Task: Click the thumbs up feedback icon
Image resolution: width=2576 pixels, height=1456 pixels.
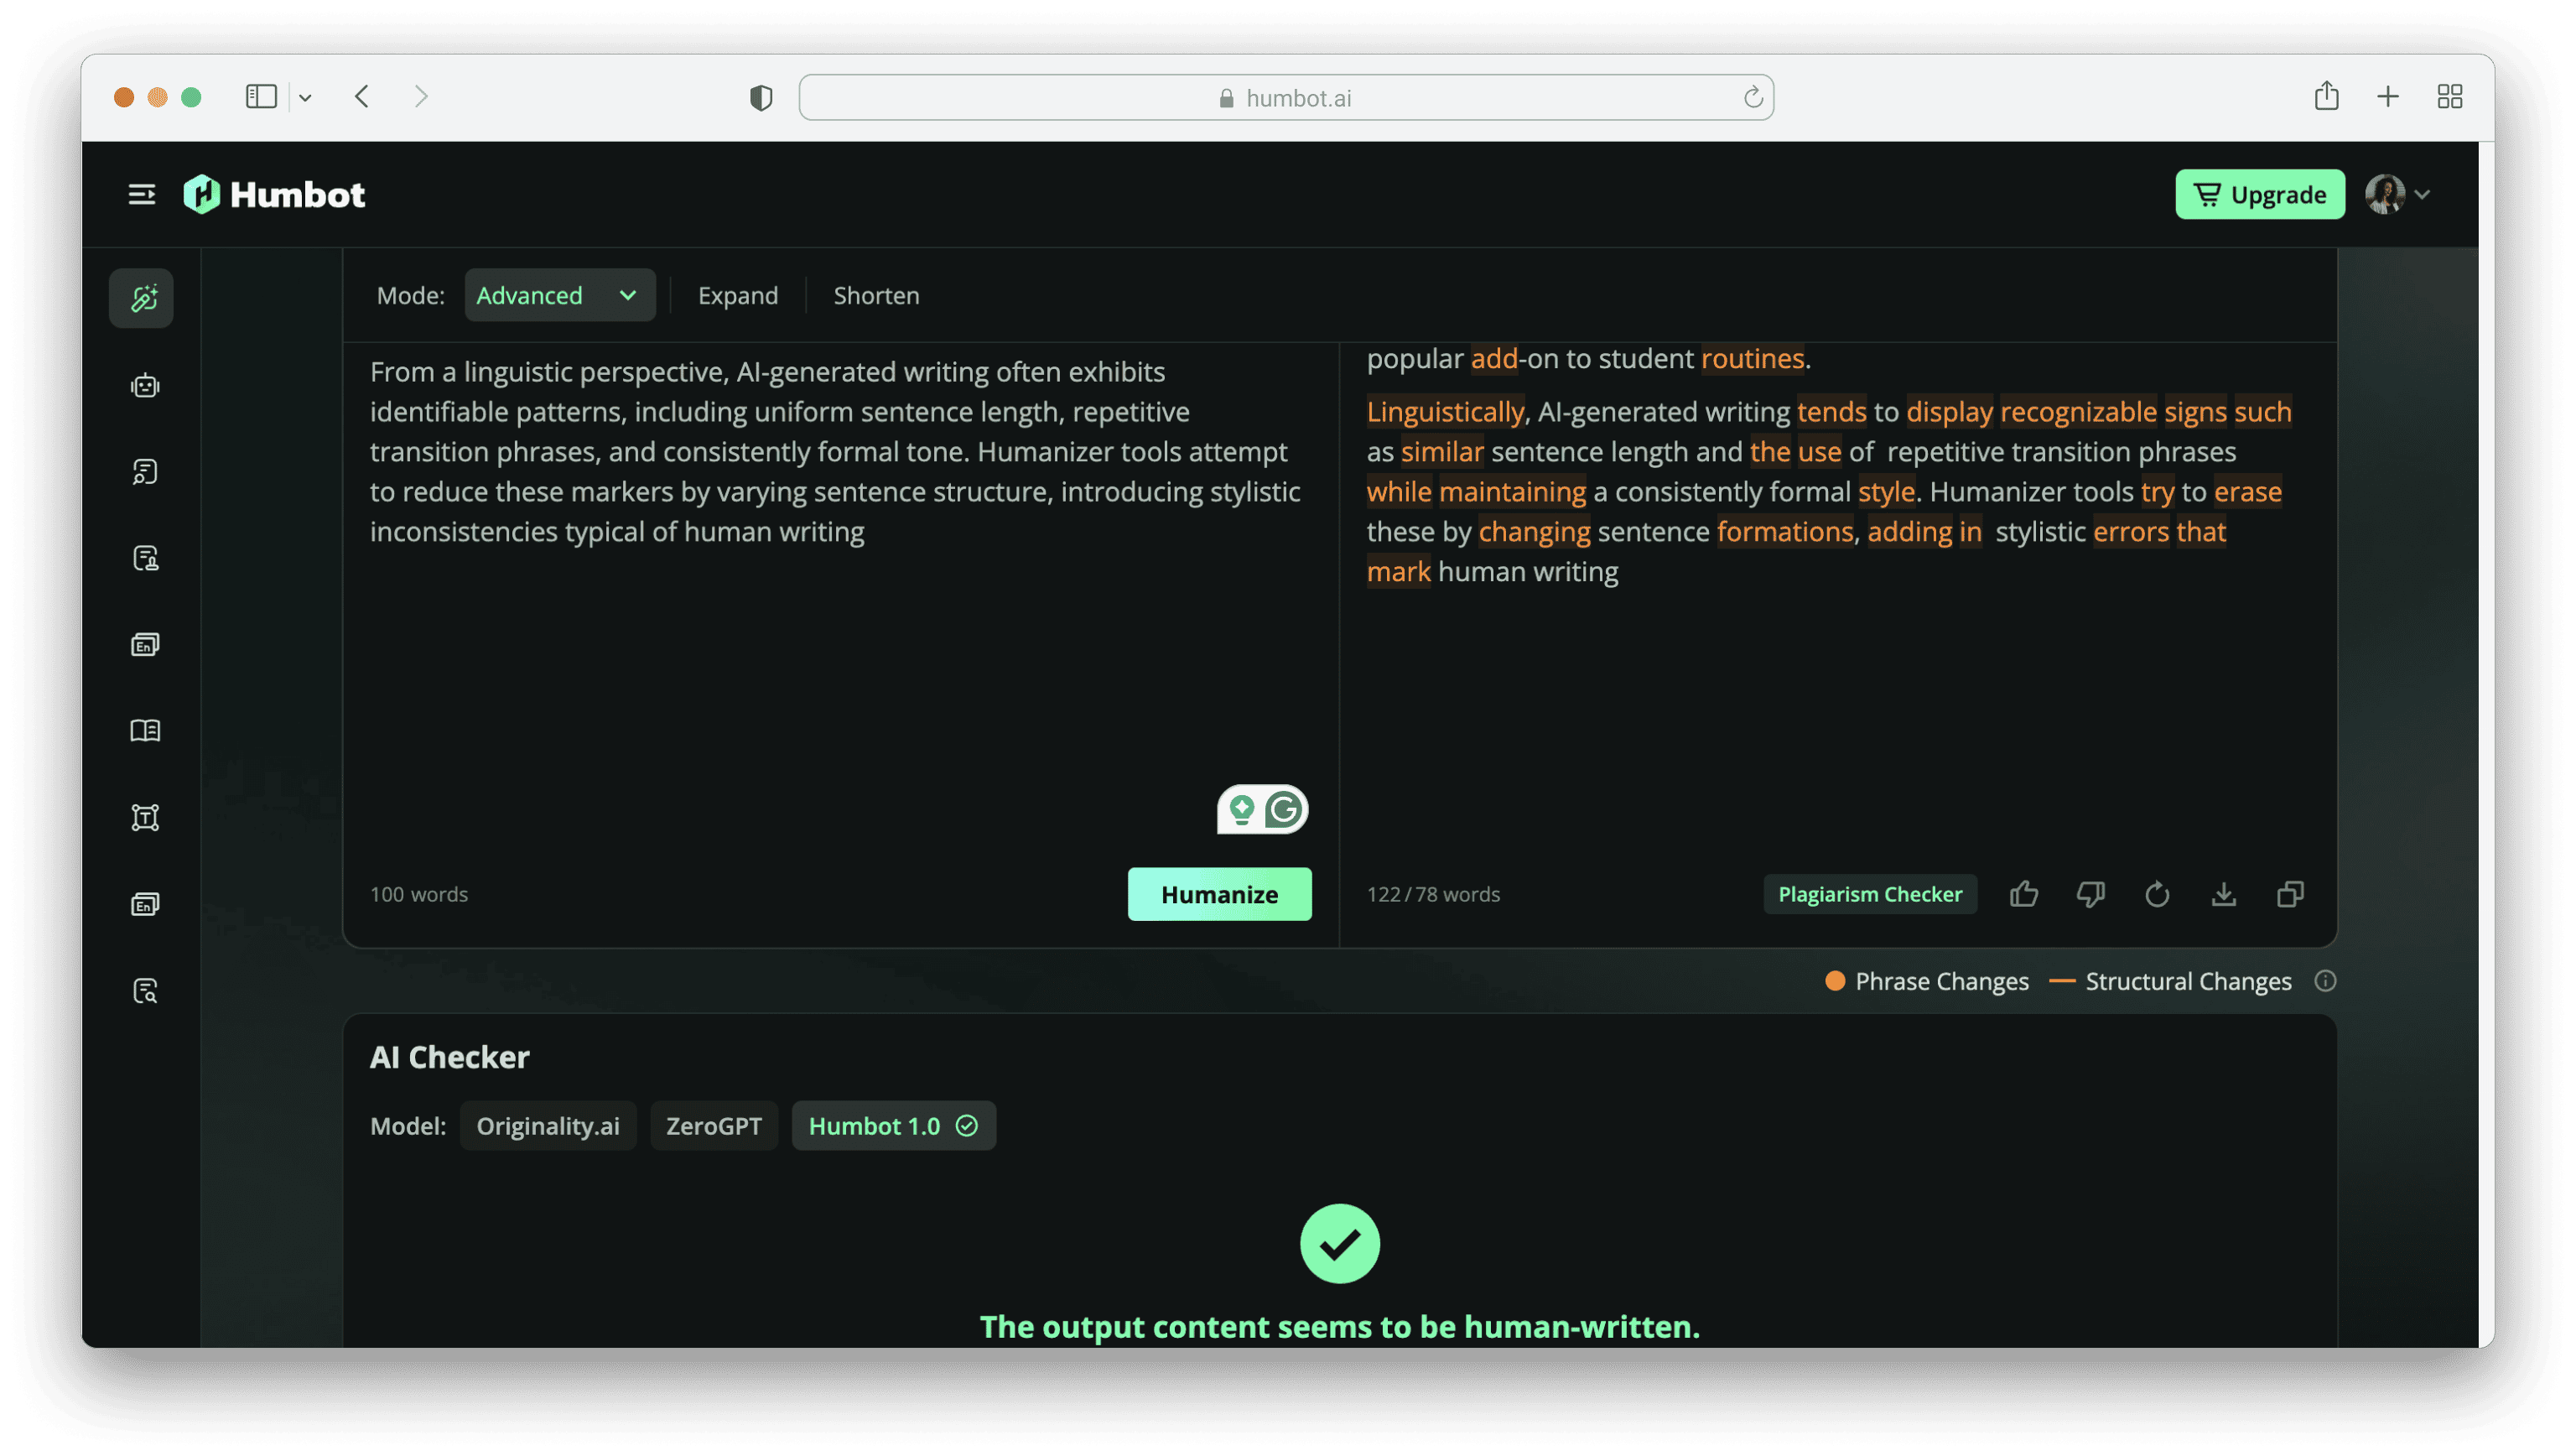Action: pyautogui.click(x=2023, y=894)
